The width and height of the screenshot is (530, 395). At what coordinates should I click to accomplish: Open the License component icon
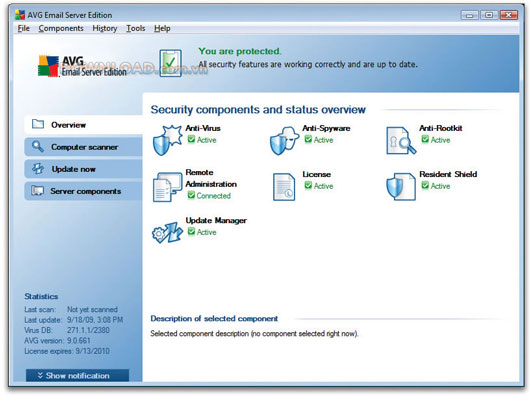[284, 187]
